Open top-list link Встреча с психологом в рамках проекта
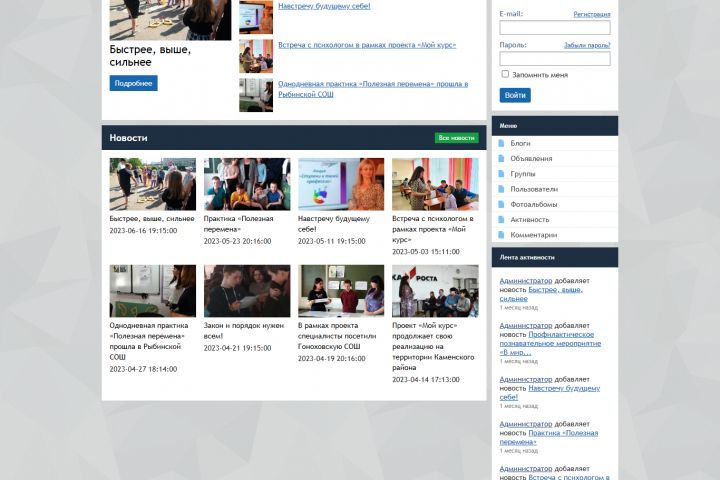The width and height of the screenshot is (720, 480). 367,45
